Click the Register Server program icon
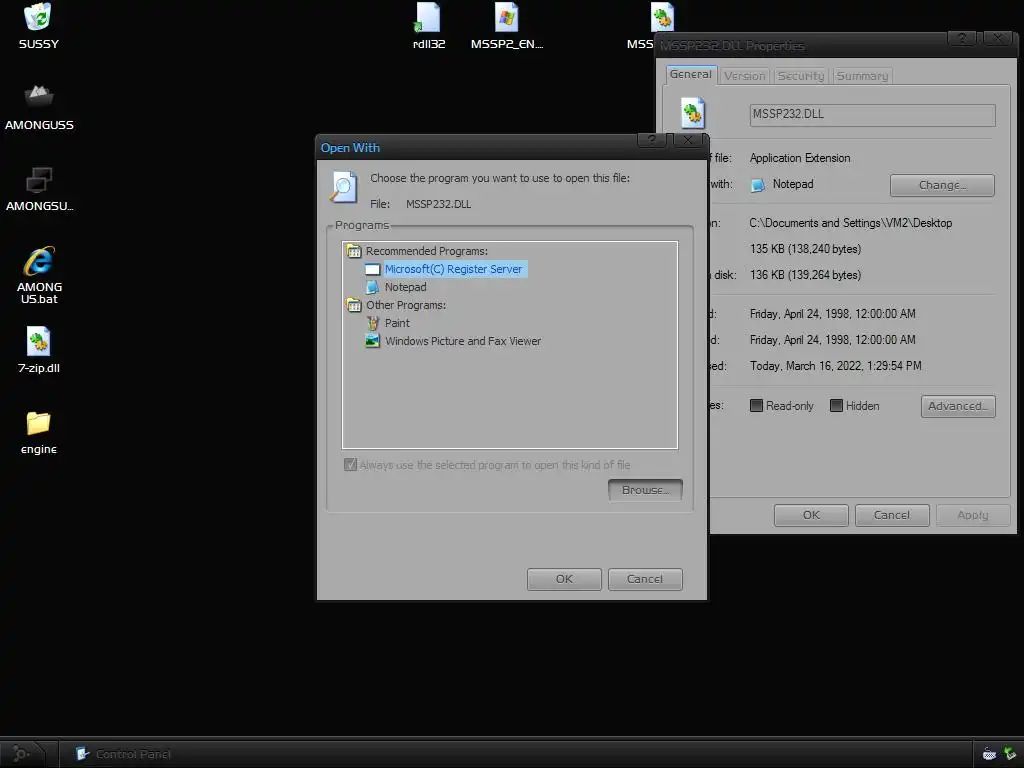This screenshot has height=768, width=1024. click(372, 269)
